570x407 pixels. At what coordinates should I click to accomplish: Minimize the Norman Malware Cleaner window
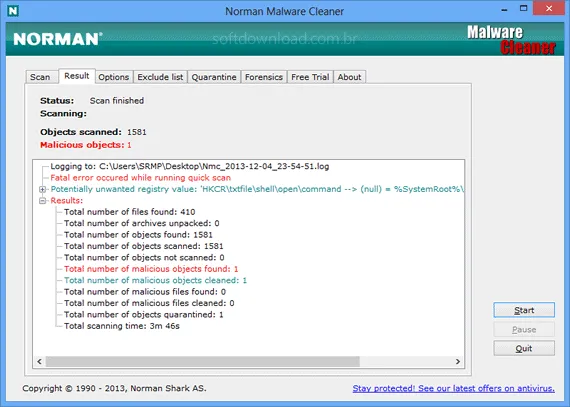coord(504,9)
